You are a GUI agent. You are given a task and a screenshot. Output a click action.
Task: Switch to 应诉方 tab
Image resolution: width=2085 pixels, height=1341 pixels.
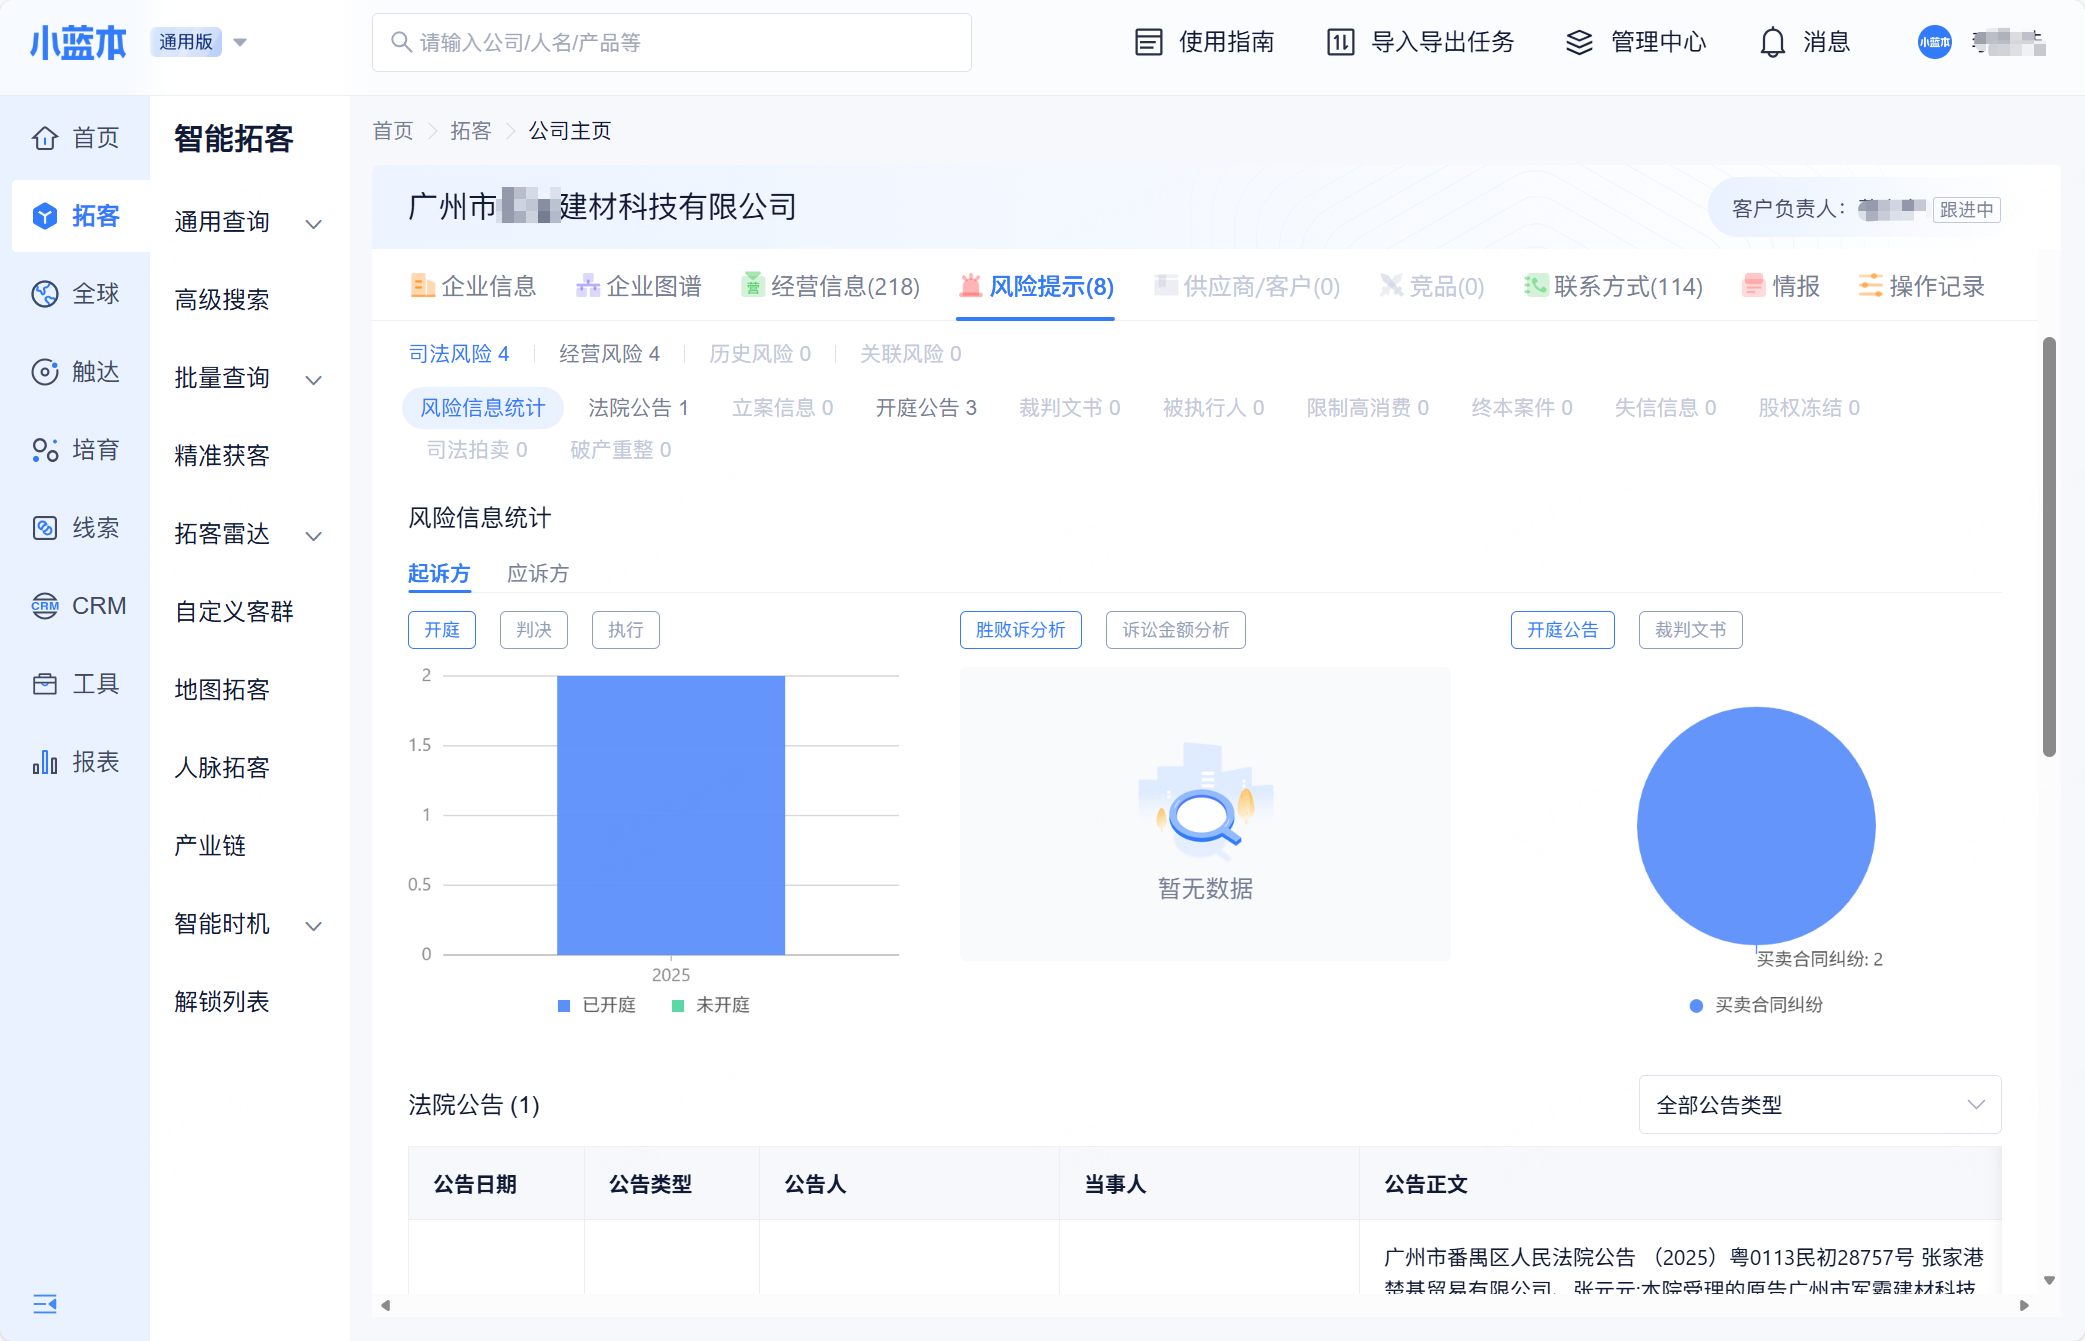coord(538,573)
